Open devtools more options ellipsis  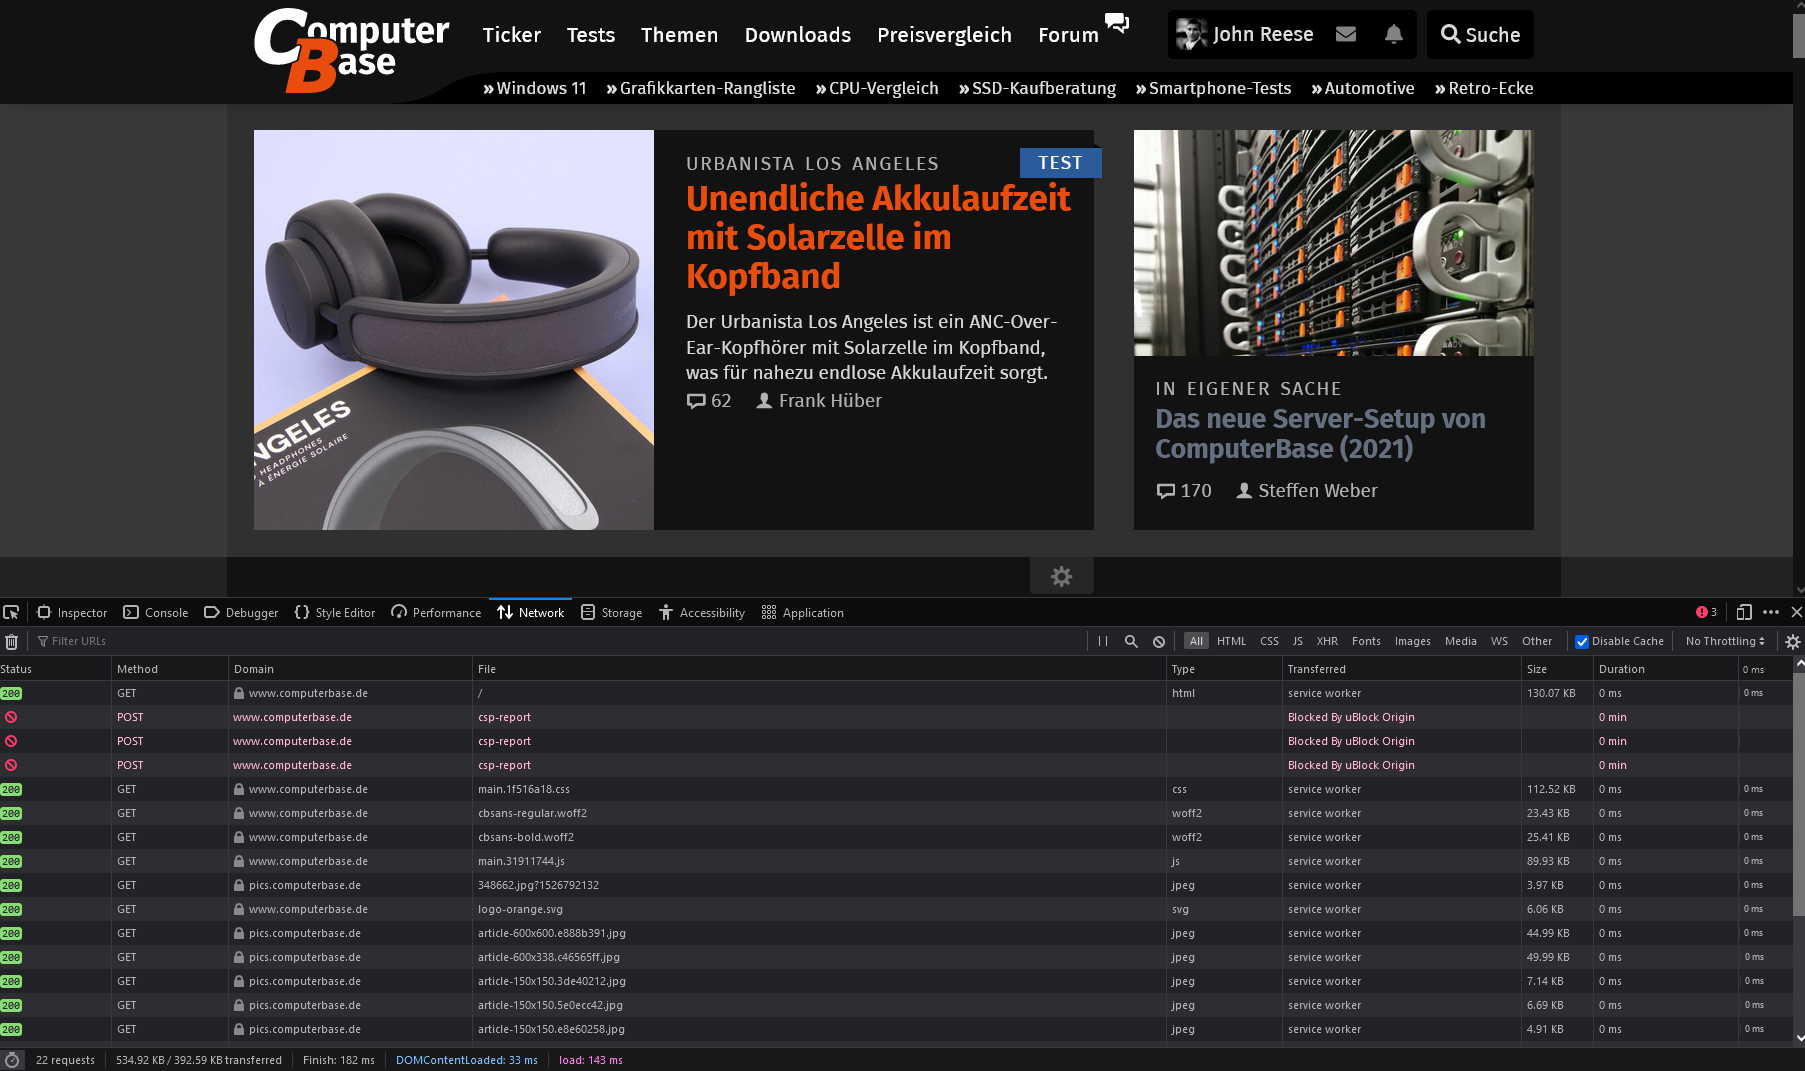click(1771, 612)
